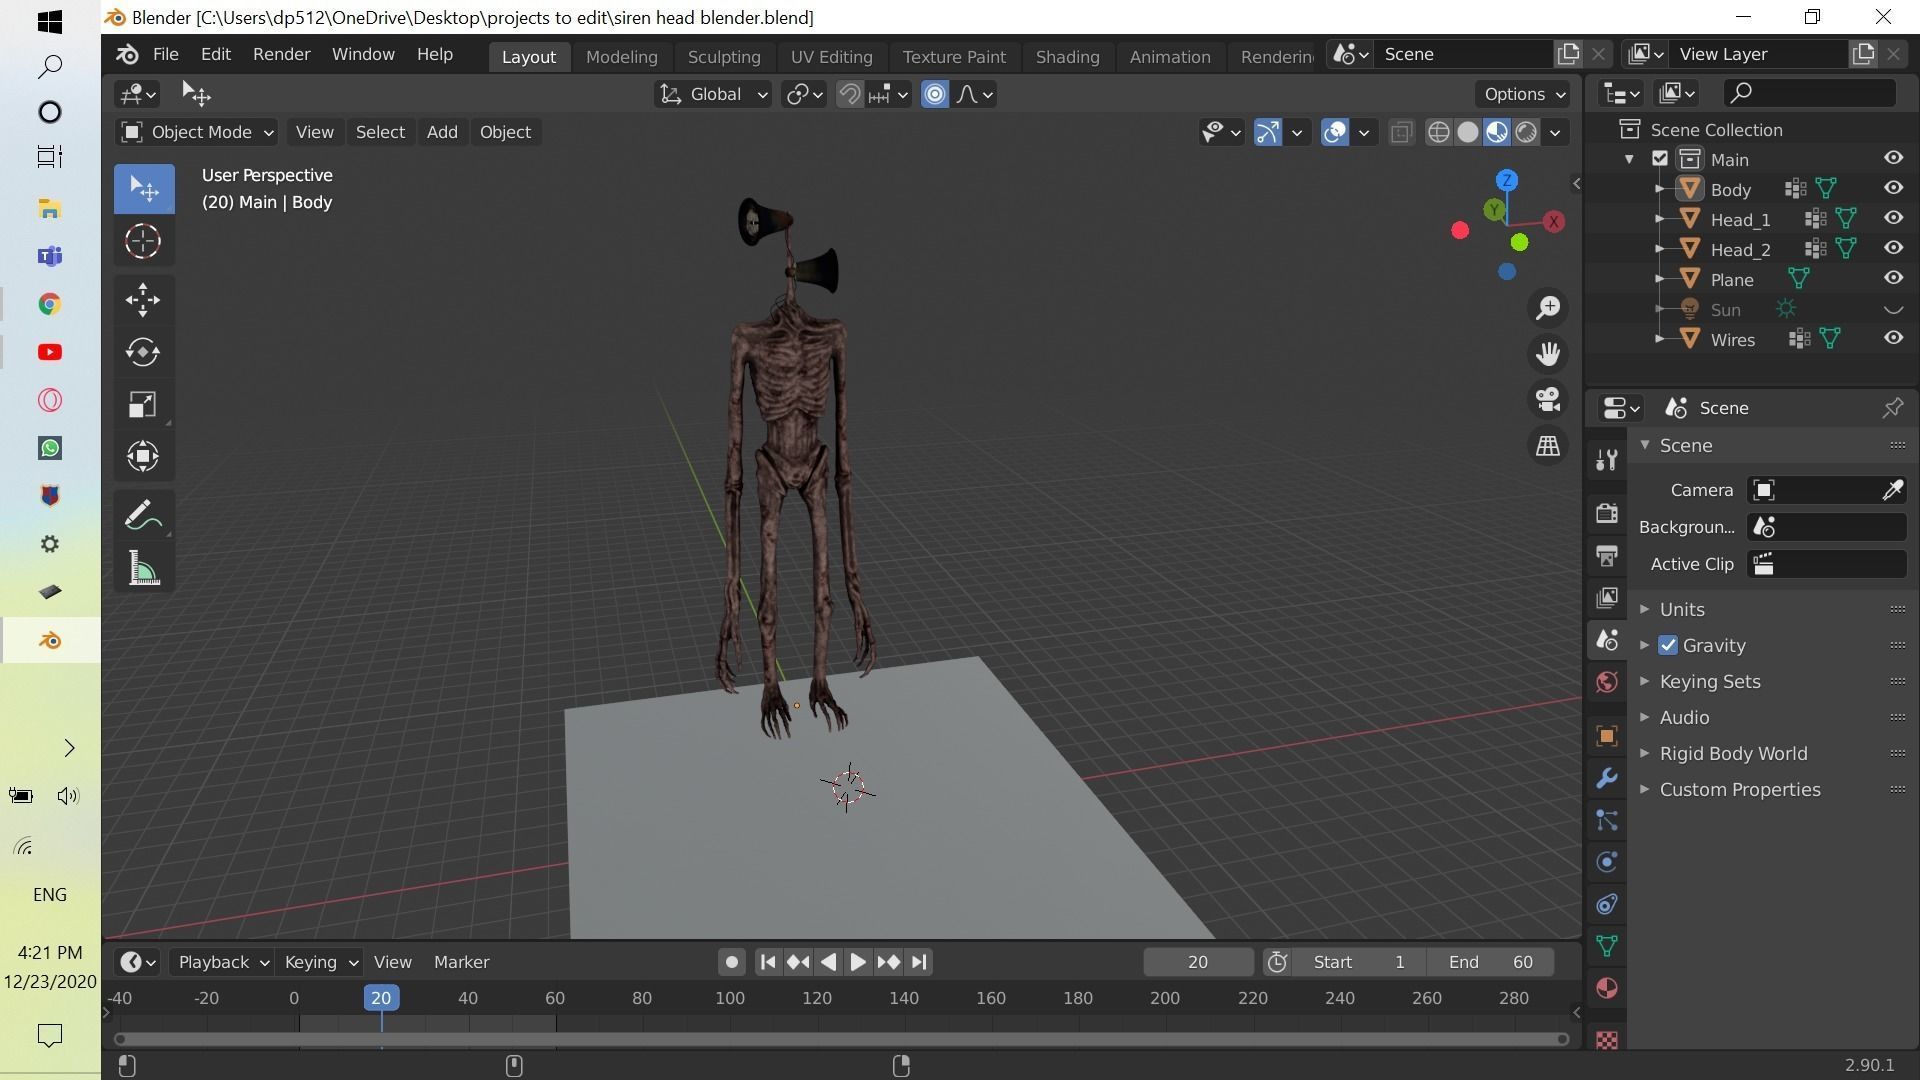Switch to the Modeling workspace tab
This screenshot has height=1080, width=1920.
[x=621, y=57]
